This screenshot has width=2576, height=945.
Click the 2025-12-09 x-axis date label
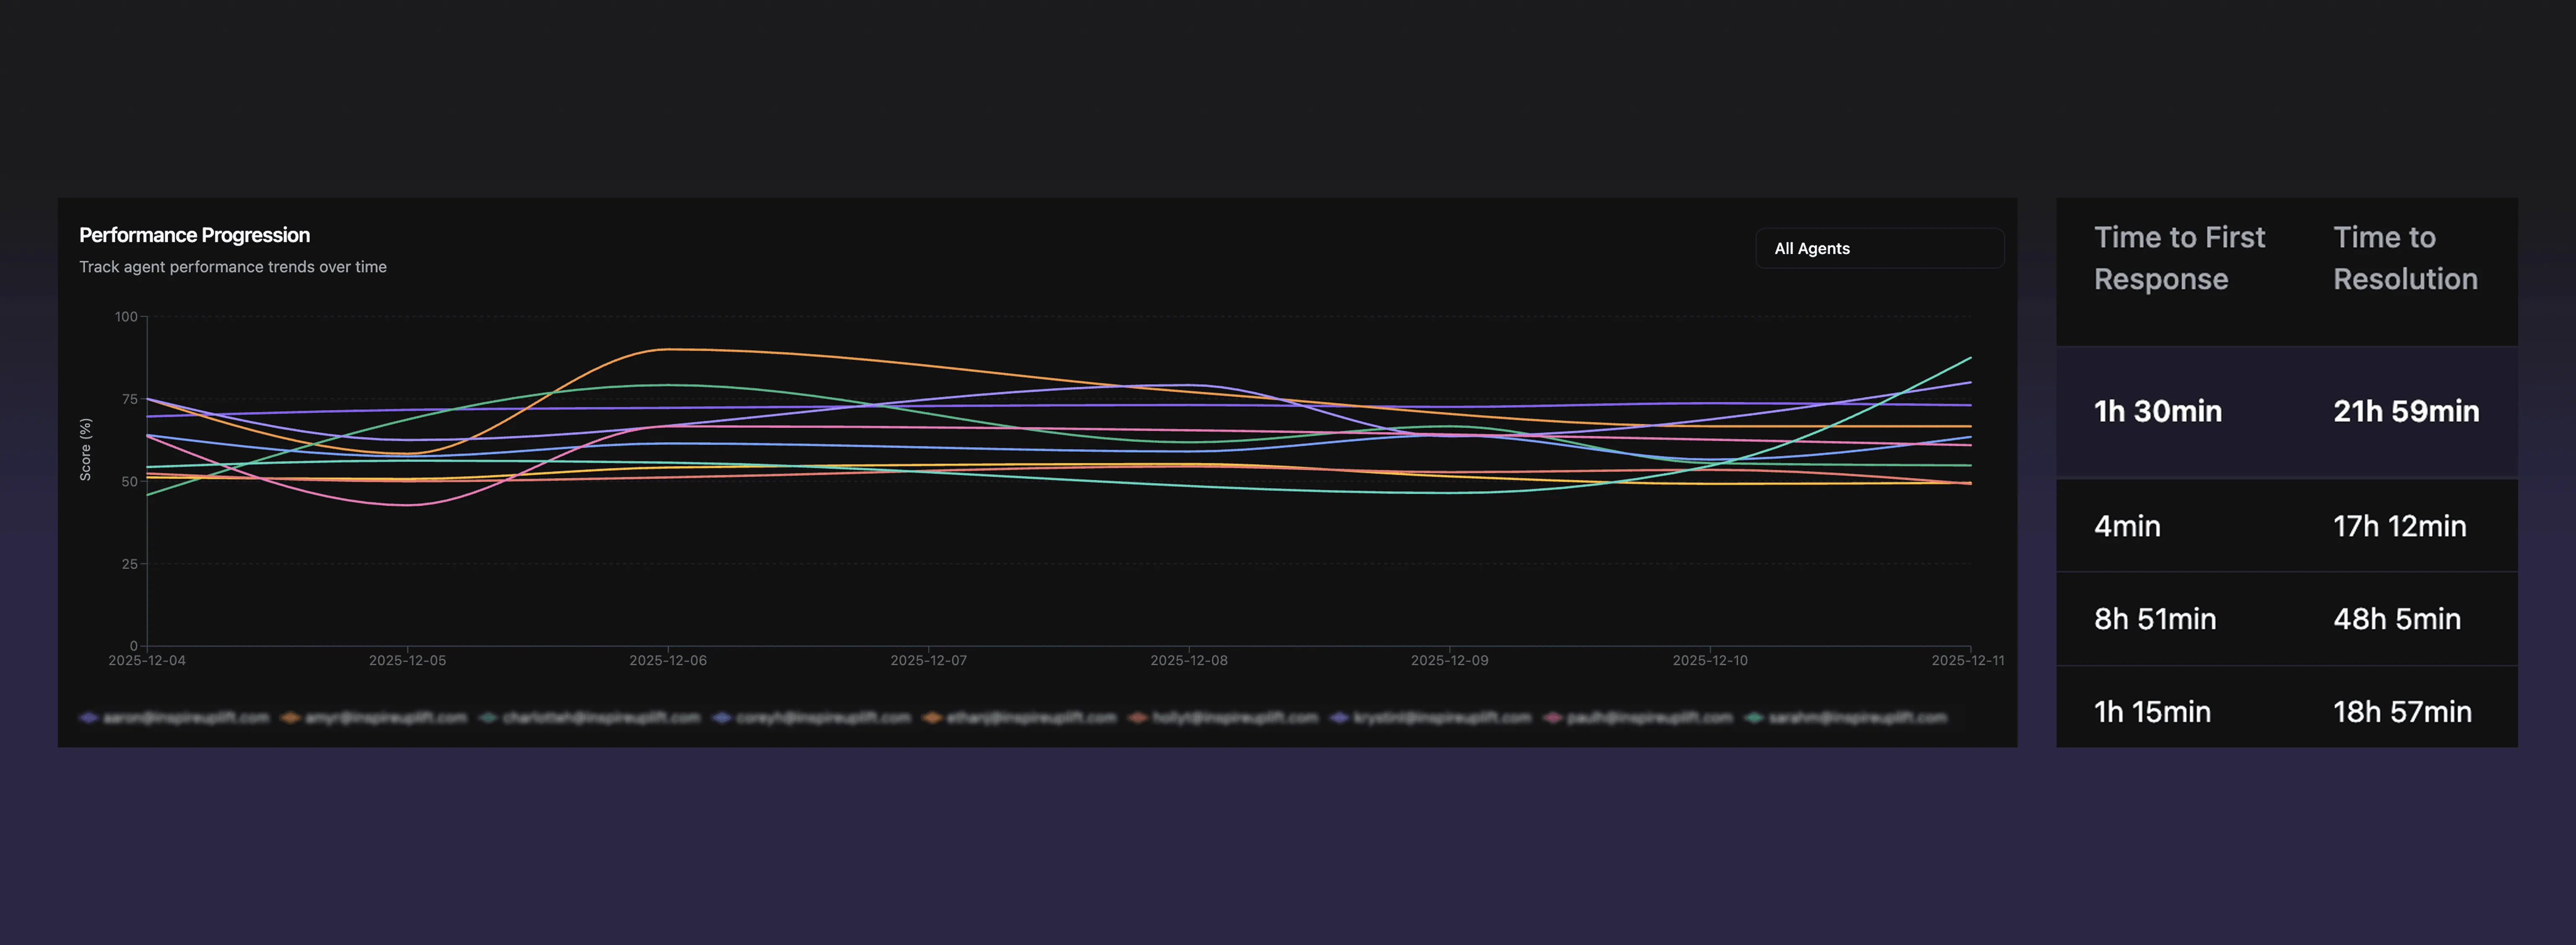point(1450,661)
